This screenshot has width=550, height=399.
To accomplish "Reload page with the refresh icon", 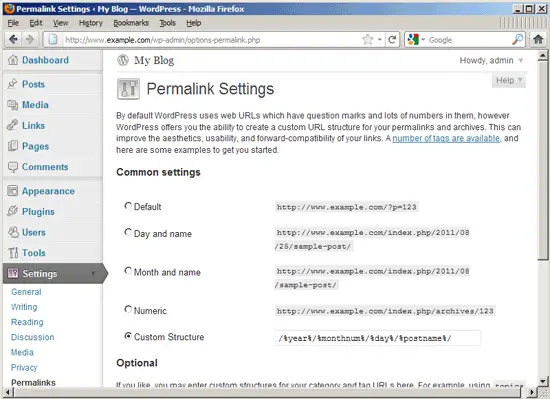I will point(393,40).
